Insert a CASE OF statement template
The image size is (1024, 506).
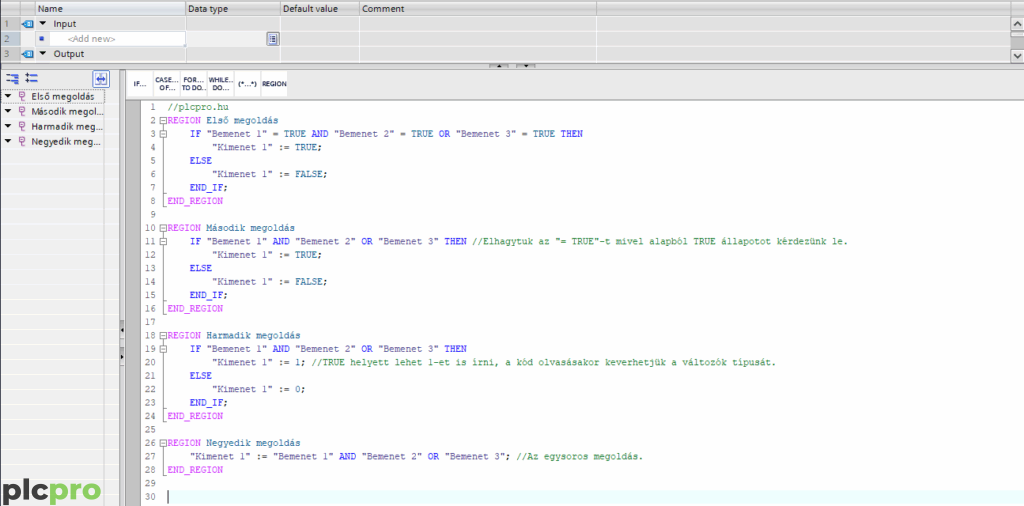[167, 84]
